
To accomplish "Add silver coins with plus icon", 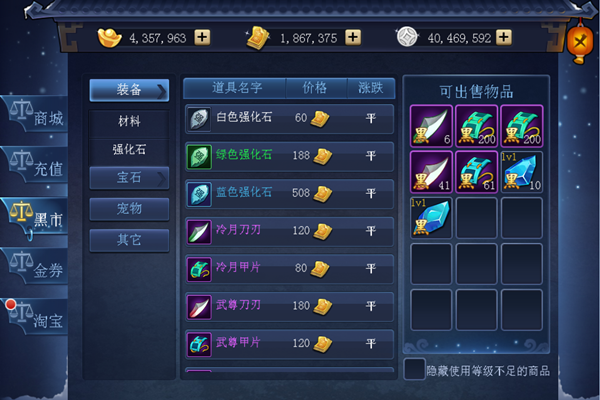I will [x=504, y=38].
